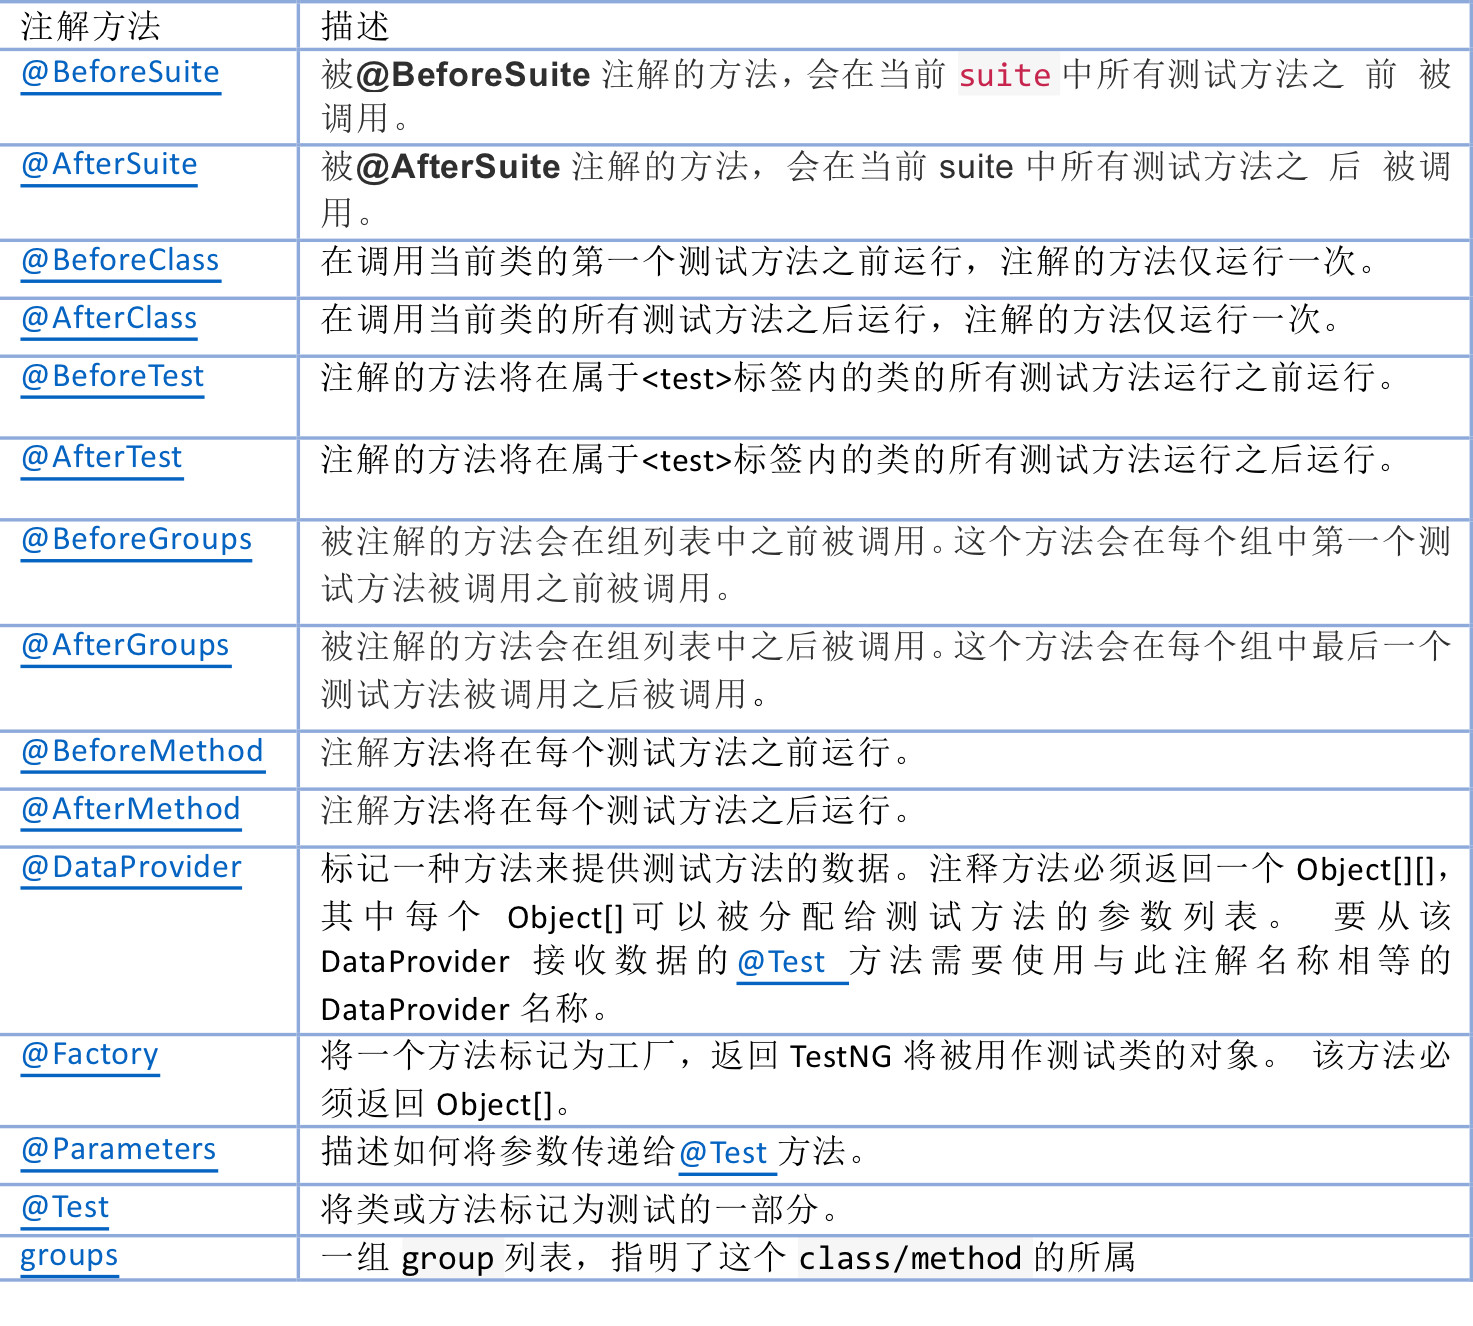1473x1326 pixels.
Task: Open the @AfterGroups link
Action: [126, 646]
